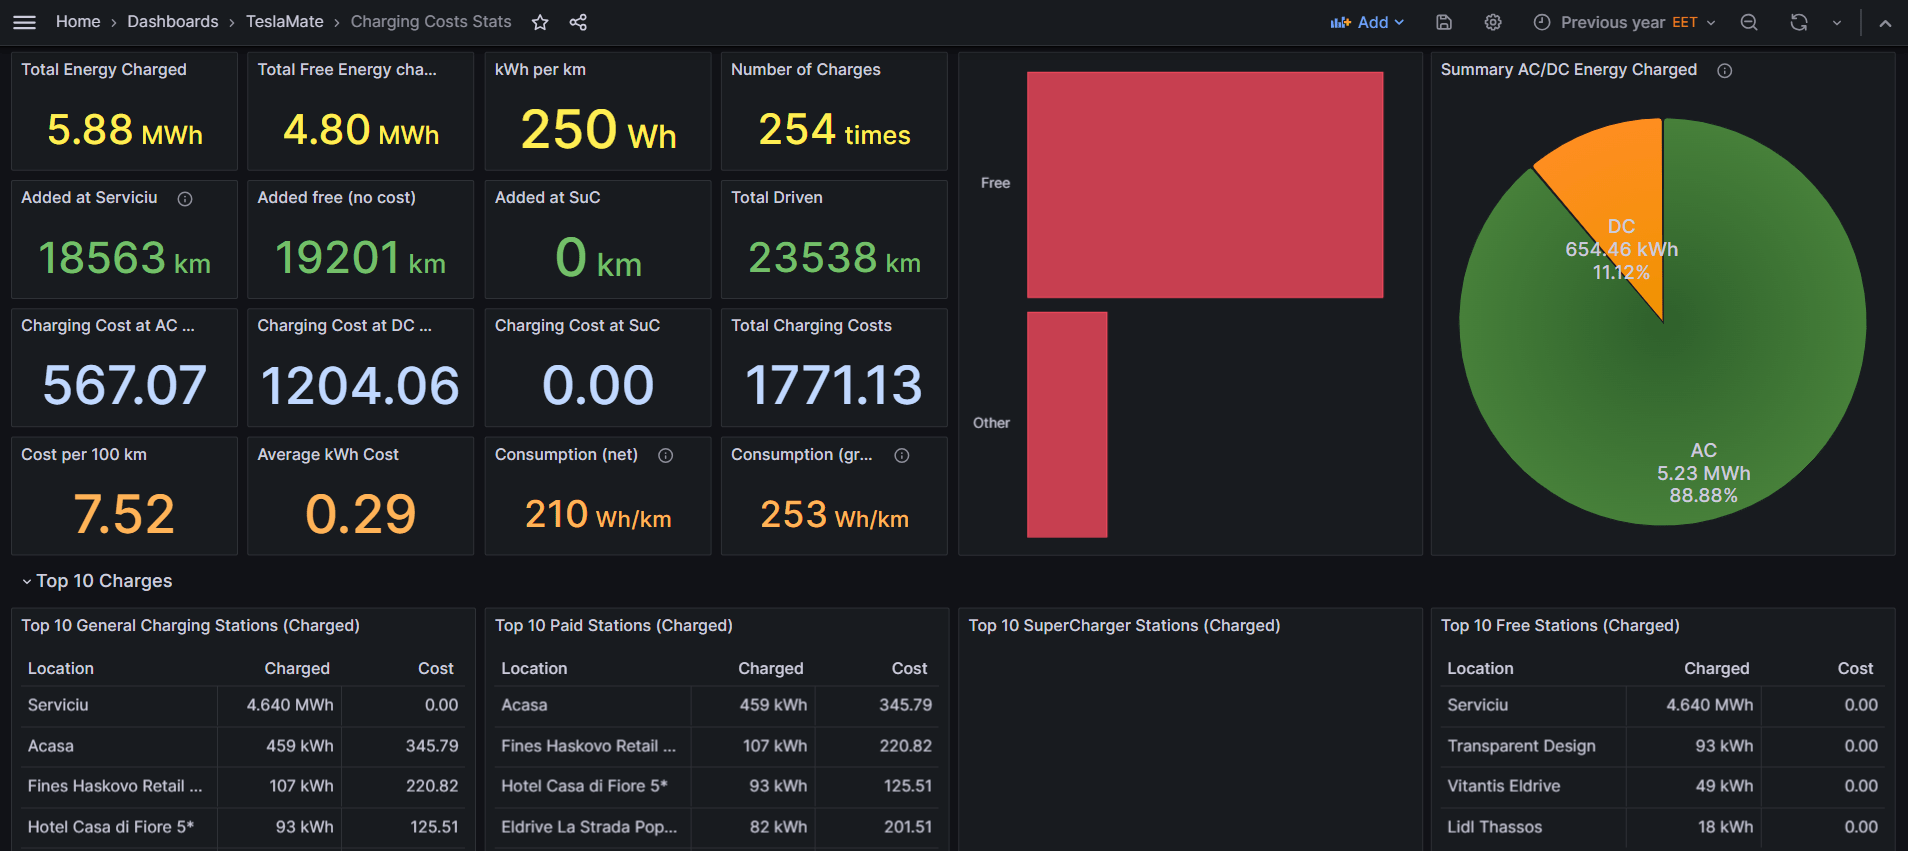Viewport: 1908px width, 851px height.
Task: Open dashboard settings gear
Action: click(x=1493, y=22)
